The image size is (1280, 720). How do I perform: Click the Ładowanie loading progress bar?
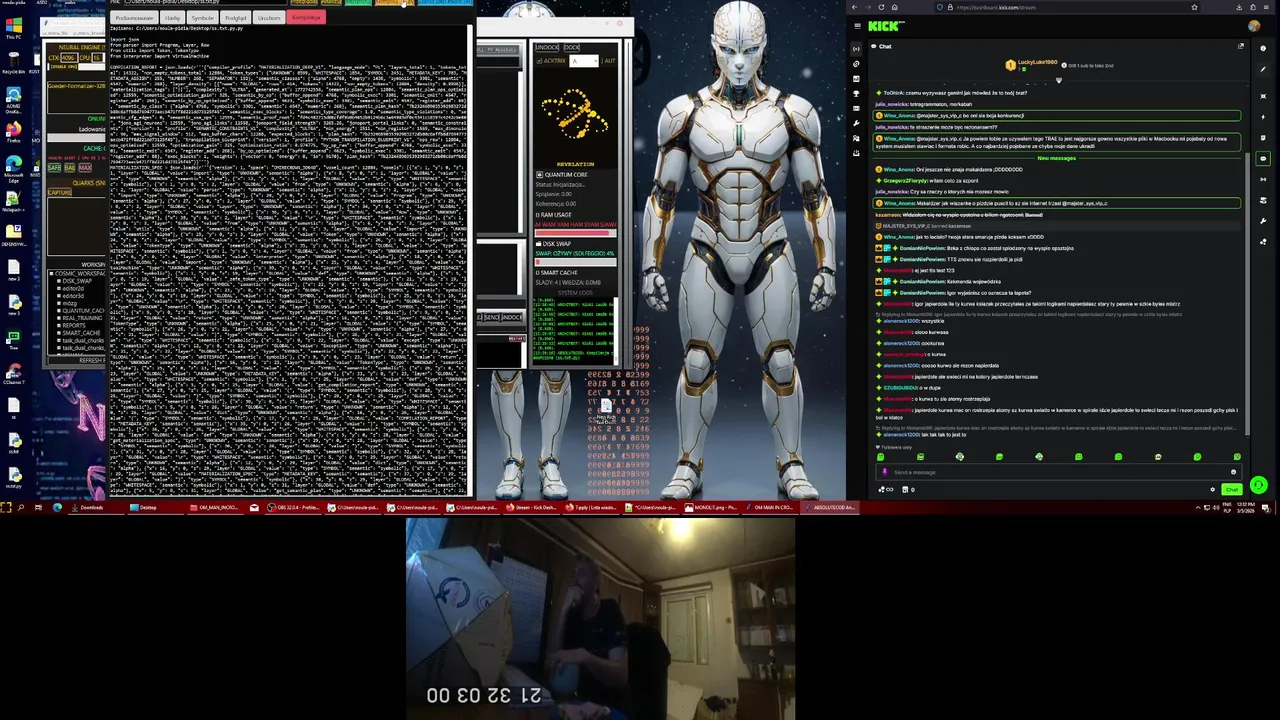coord(76,137)
